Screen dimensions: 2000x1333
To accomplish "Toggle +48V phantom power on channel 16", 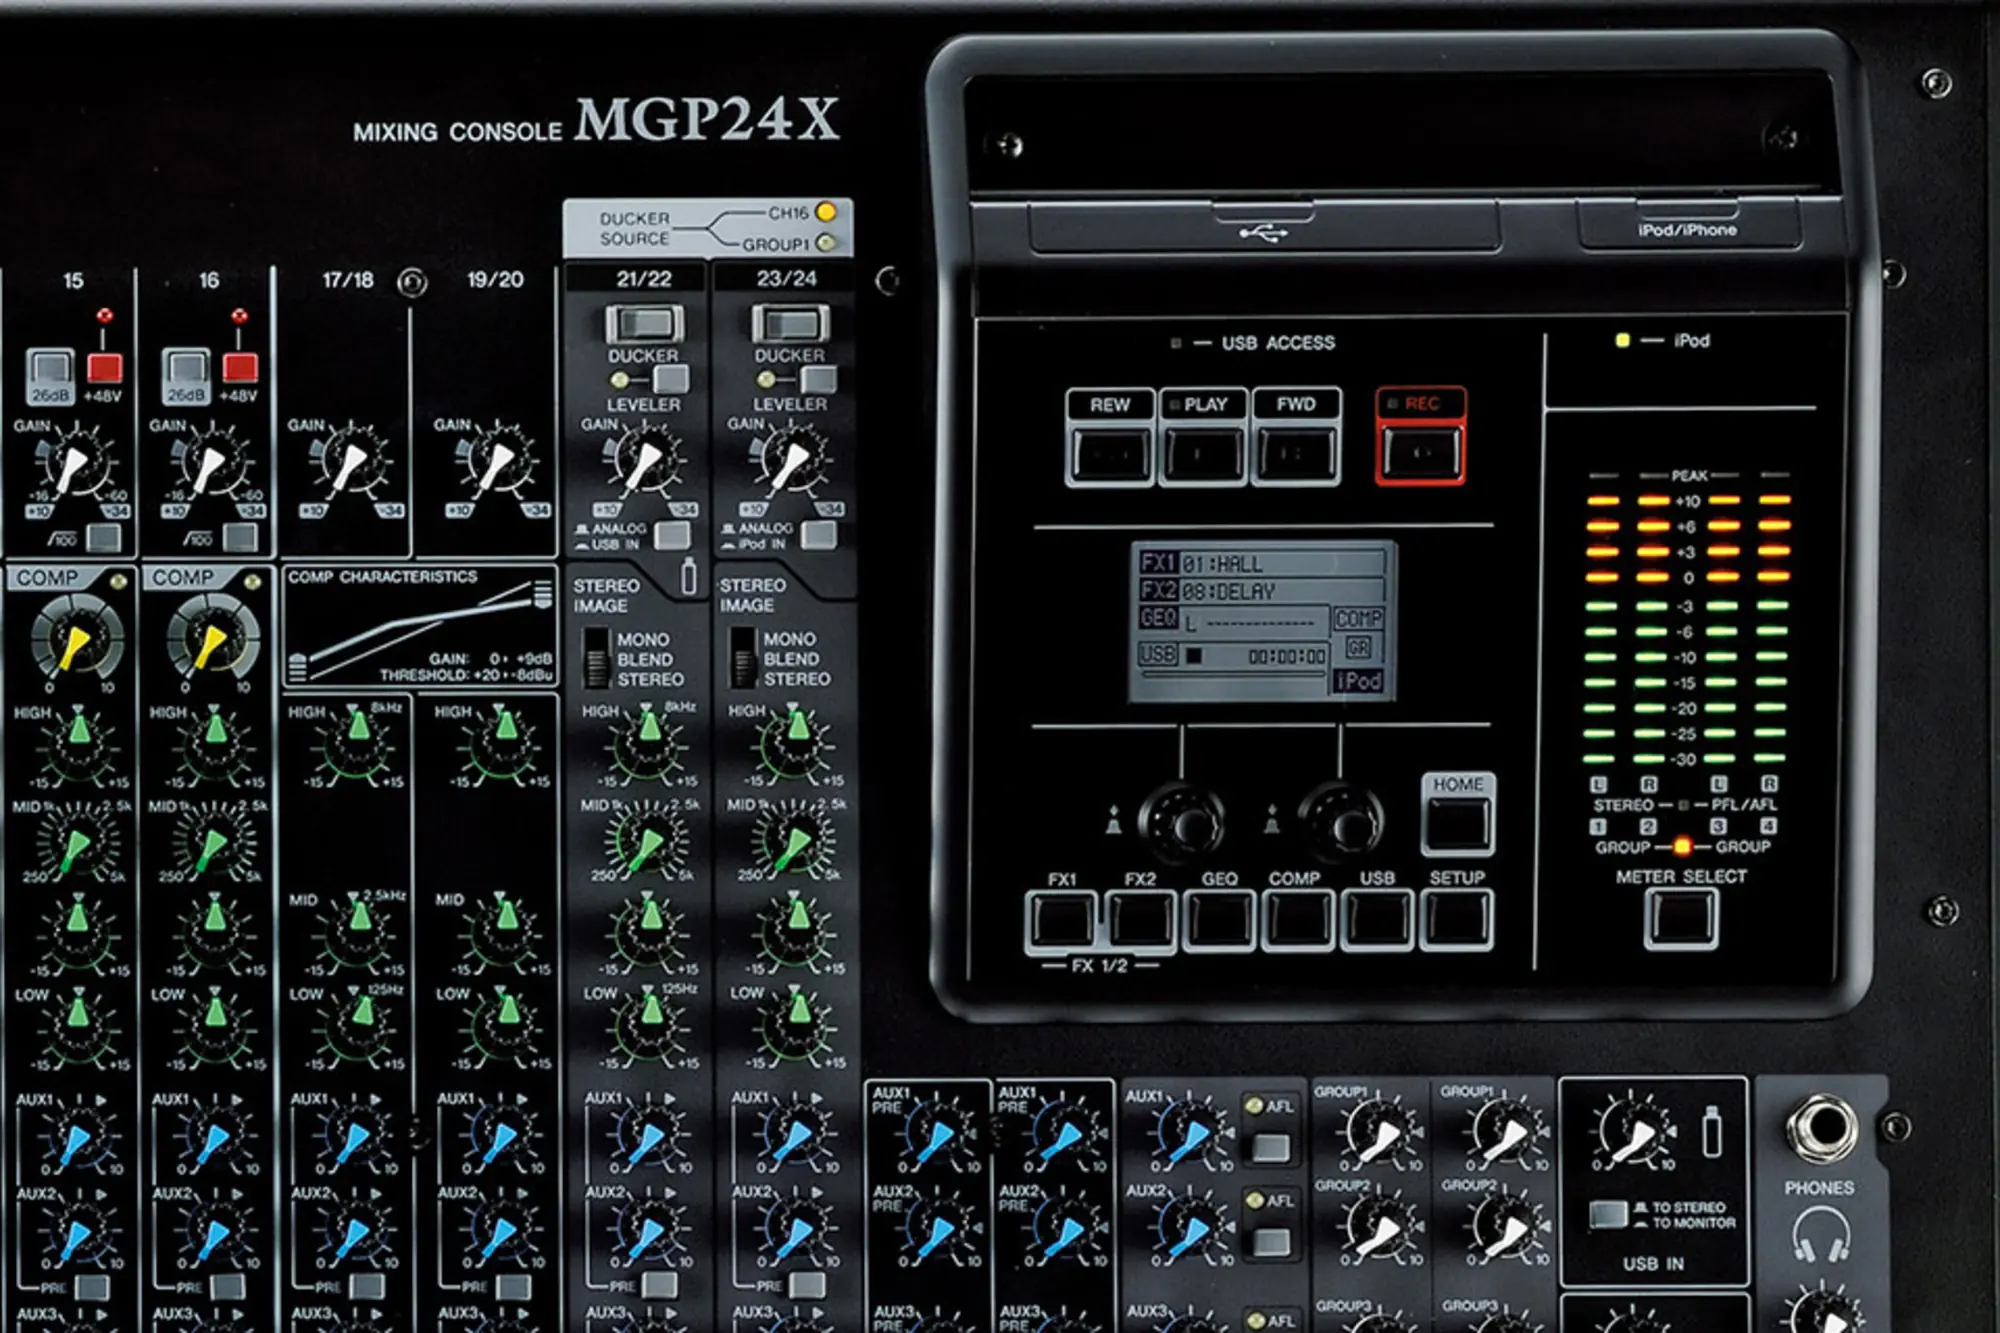I will click(x=240, y=368).
